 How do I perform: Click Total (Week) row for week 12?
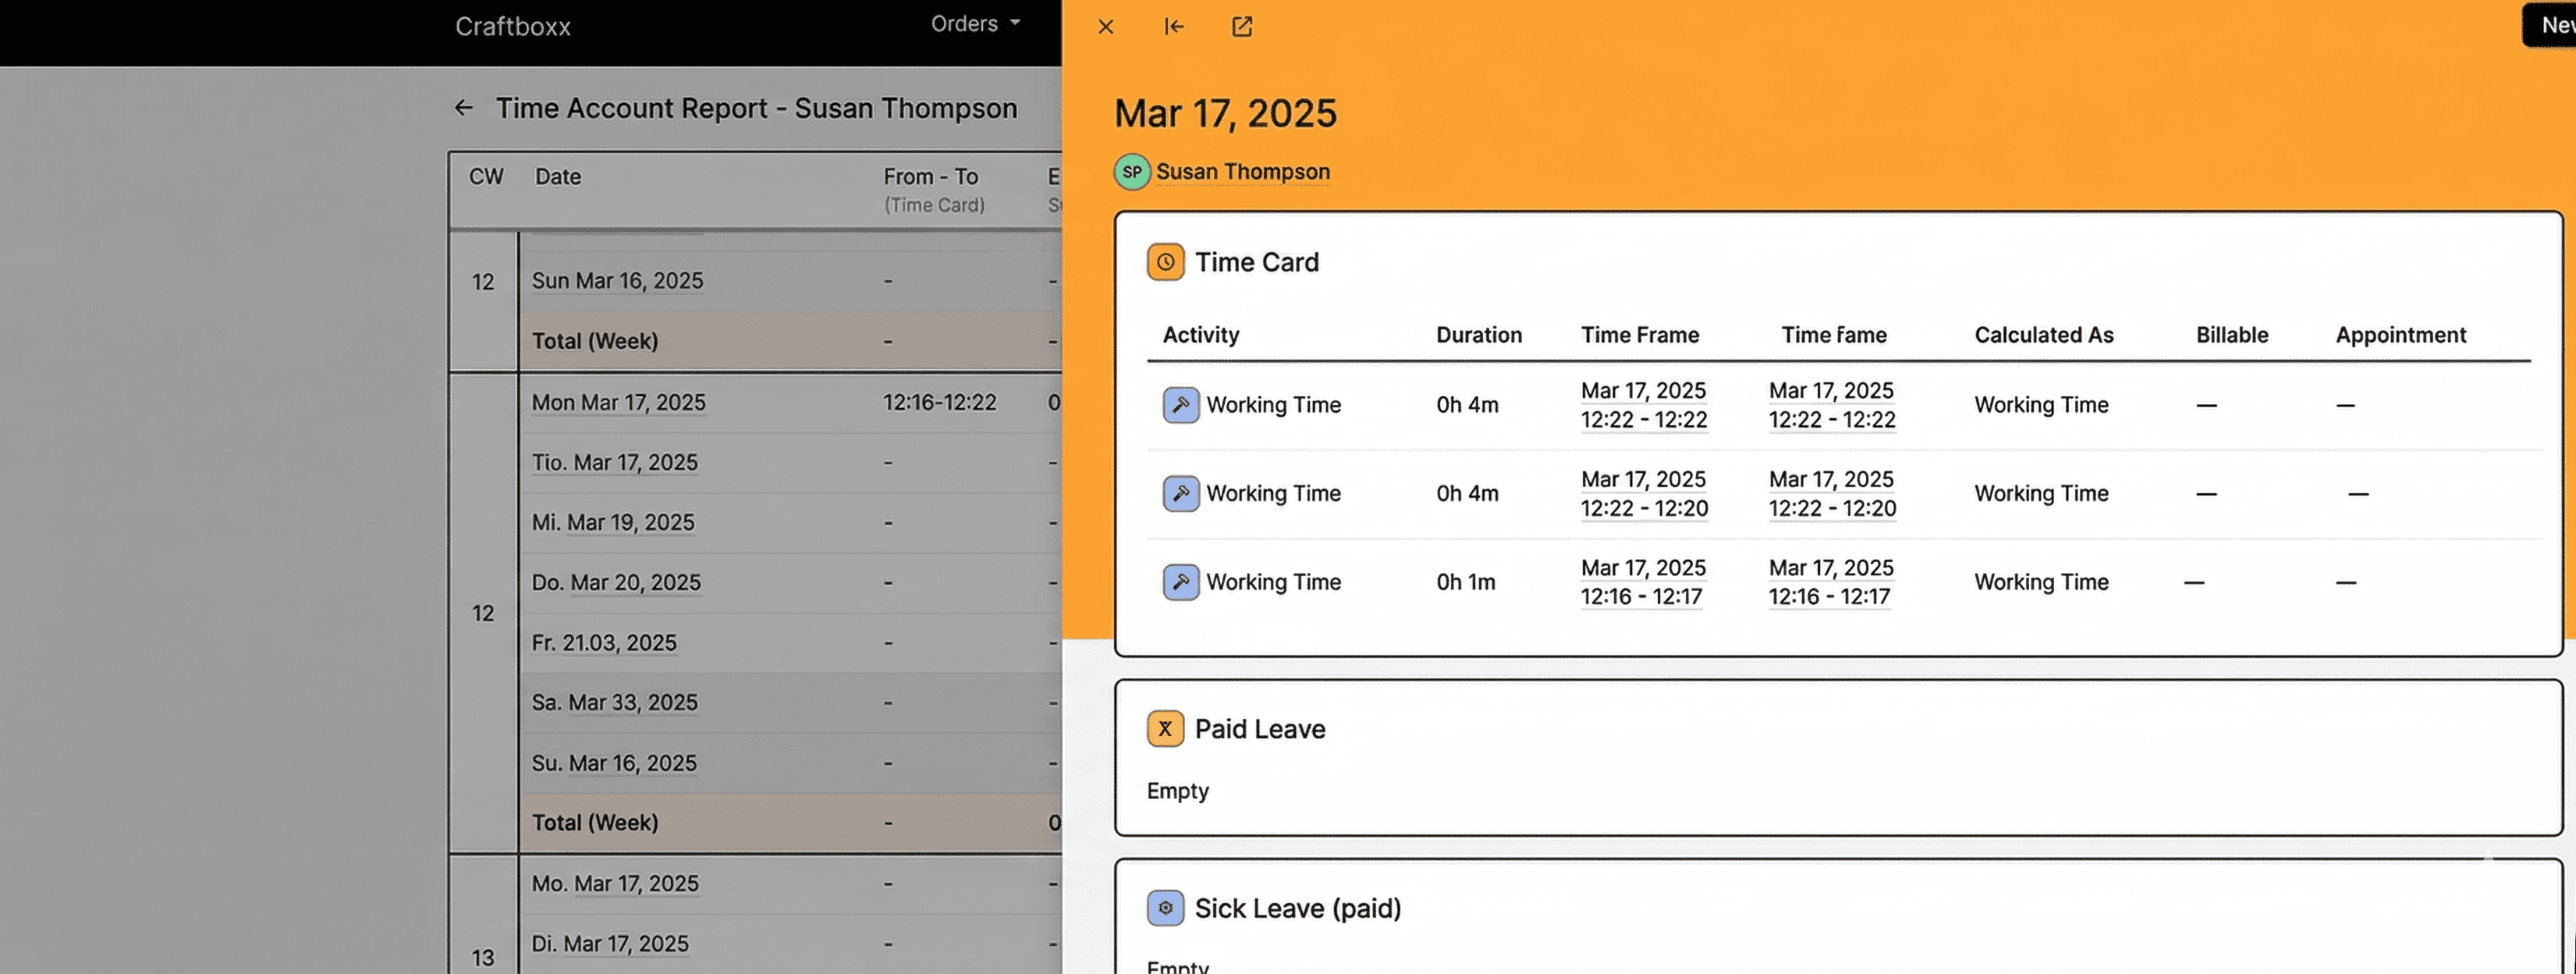(594, 822)
